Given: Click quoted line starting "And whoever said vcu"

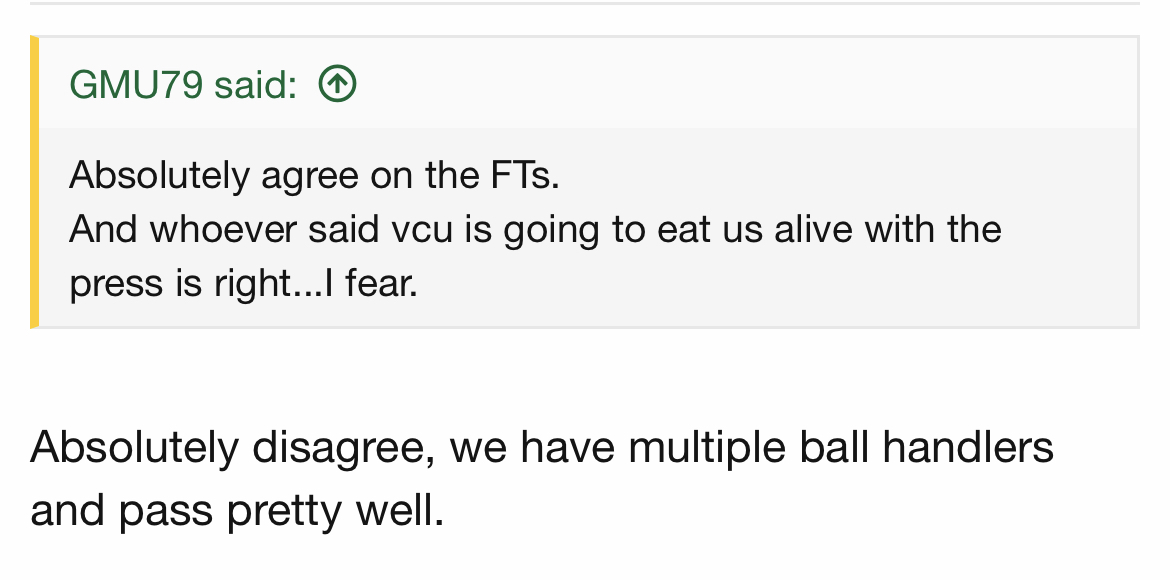Looking at the screenshot, I should (x=535, y=229).
